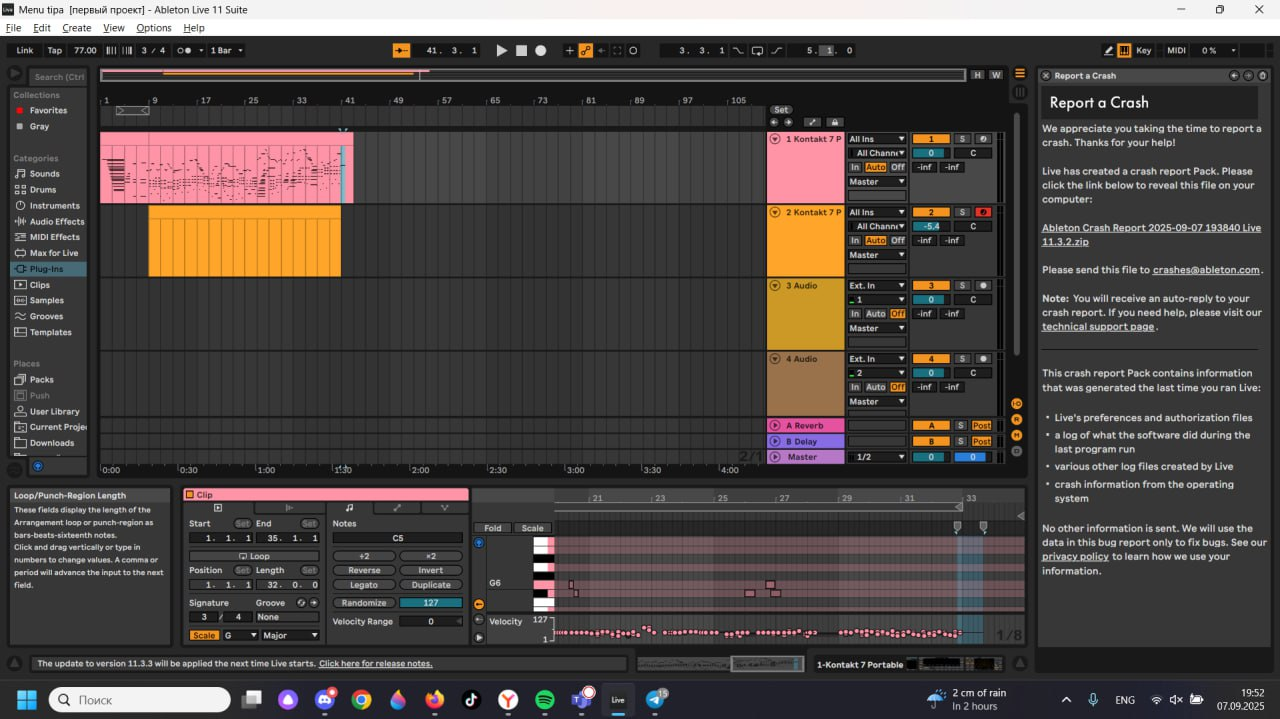Image resolution: width=1280 pixels, height=719 pixels.
Task: Set track 1 monitor to In
Action: pos(855,168)
